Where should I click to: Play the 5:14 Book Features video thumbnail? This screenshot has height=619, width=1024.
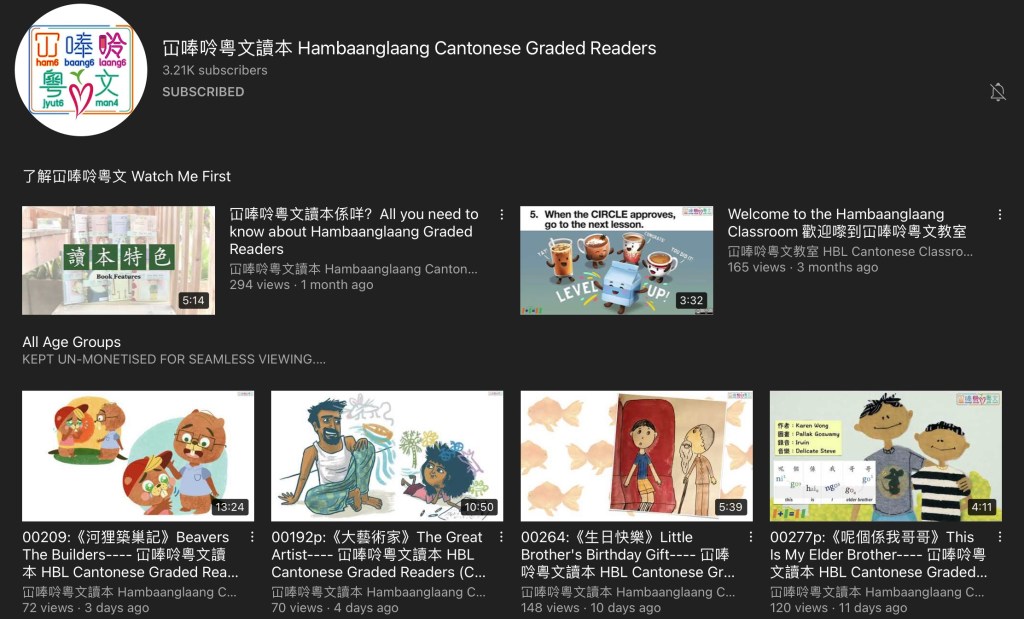(118, 261)
